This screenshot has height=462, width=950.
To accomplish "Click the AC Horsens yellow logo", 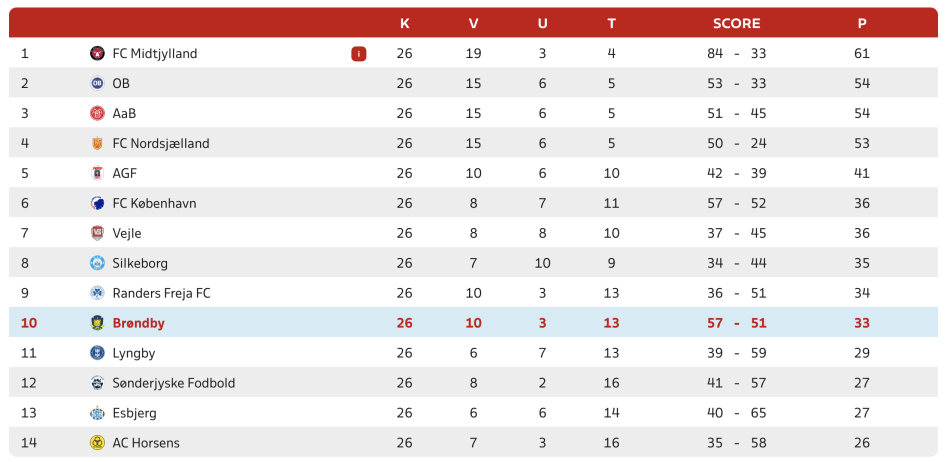I will point(97,443).
